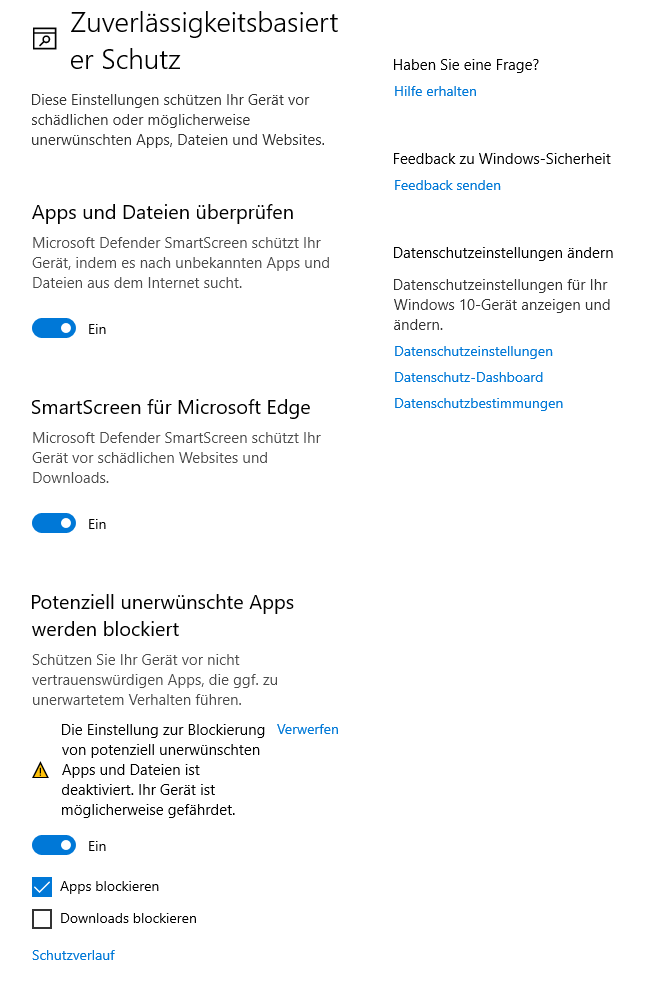Click the Datenschutzeinstellungen ändern heading

(x=503, y=252)
